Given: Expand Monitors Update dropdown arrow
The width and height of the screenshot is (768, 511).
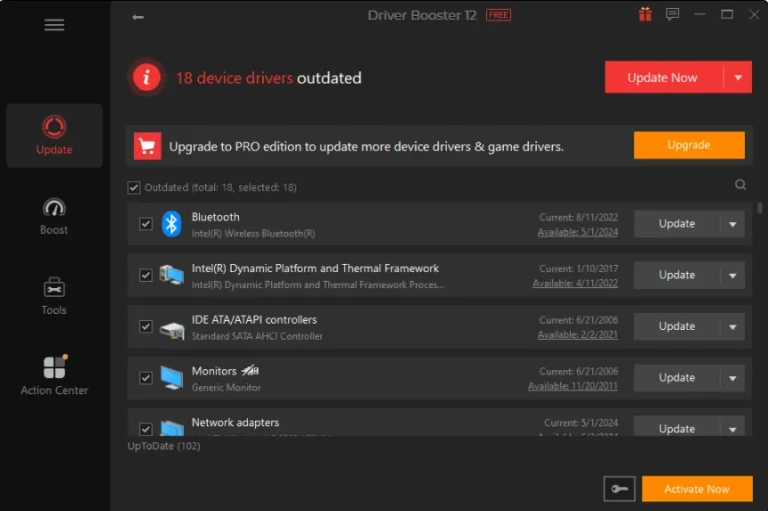Looking at the screenshot, I should [x=733, y=378].
